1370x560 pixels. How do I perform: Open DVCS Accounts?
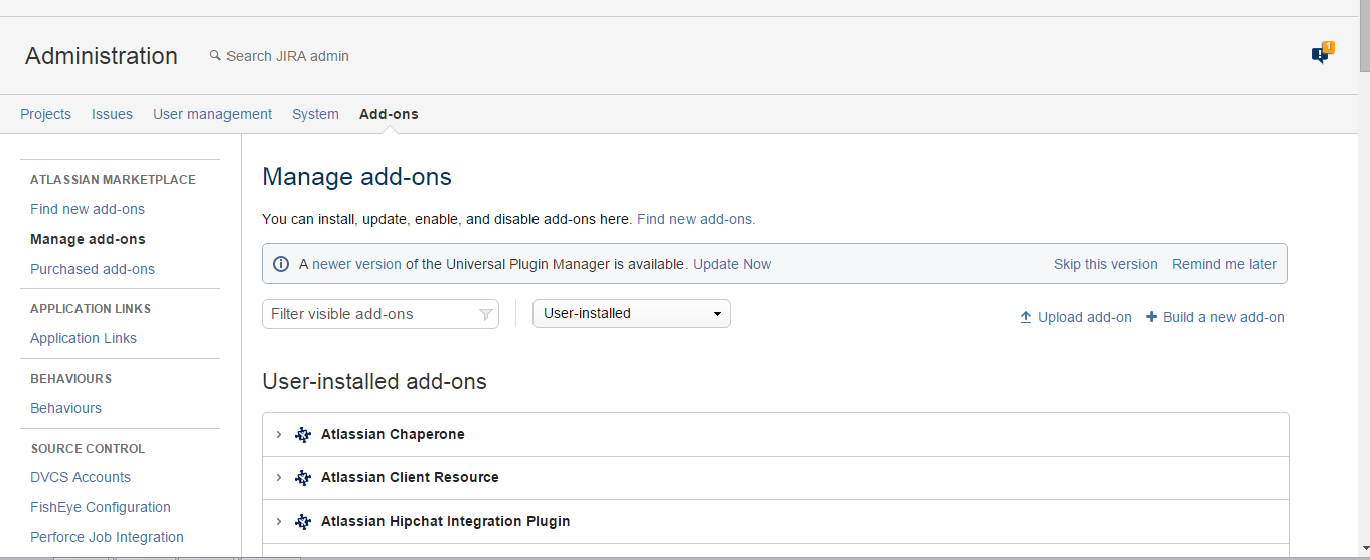pos(80,477)
